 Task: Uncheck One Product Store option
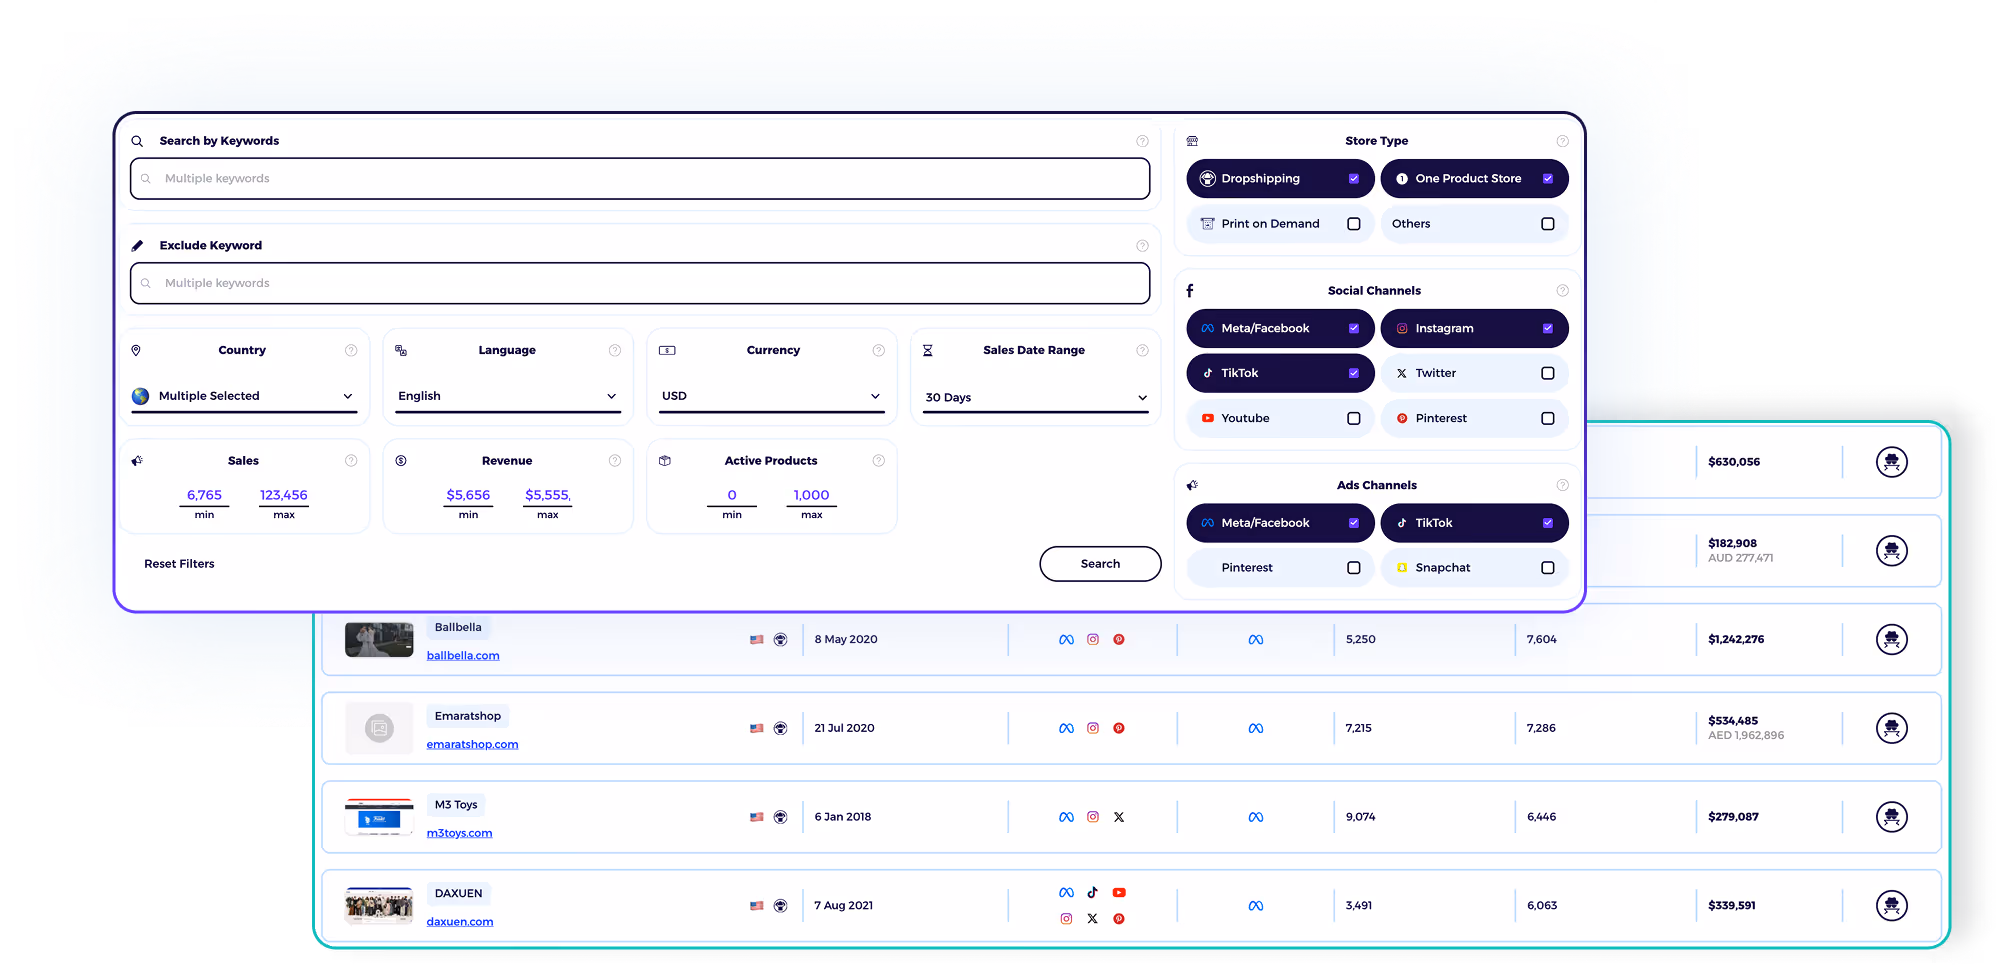pyautogui.click(x=1548, y=179)
